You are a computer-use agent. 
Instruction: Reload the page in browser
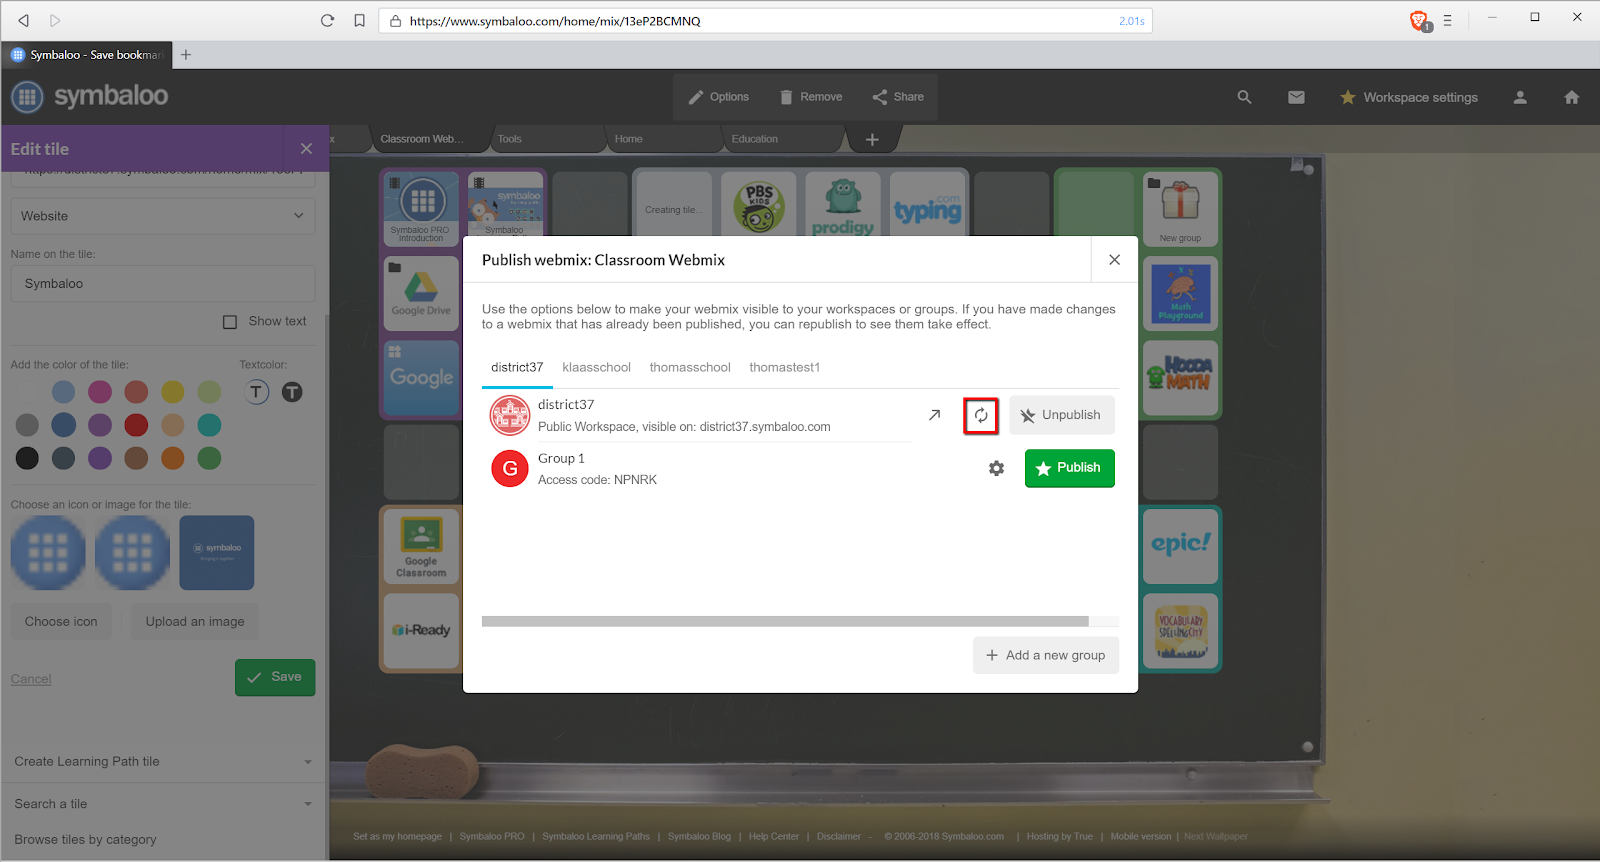click(327, 20)
